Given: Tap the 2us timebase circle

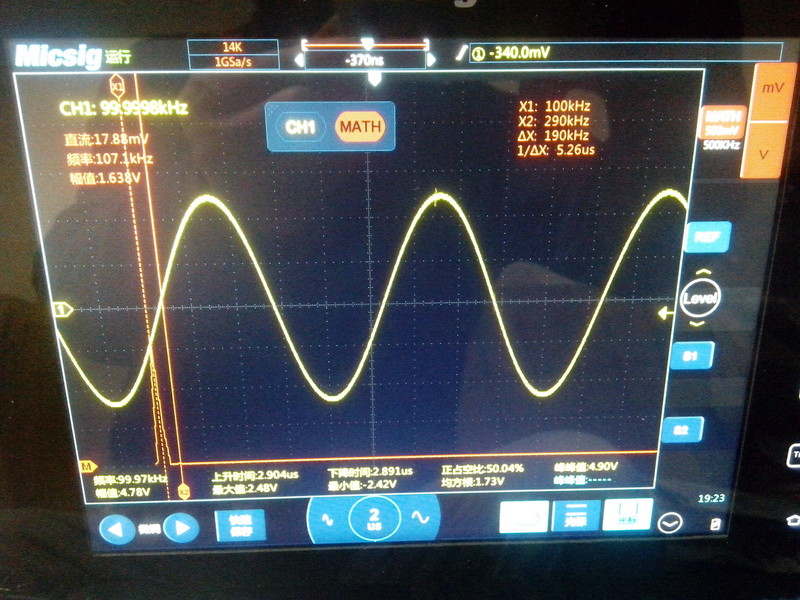Looking at the screenshot, I should point(373,519).
